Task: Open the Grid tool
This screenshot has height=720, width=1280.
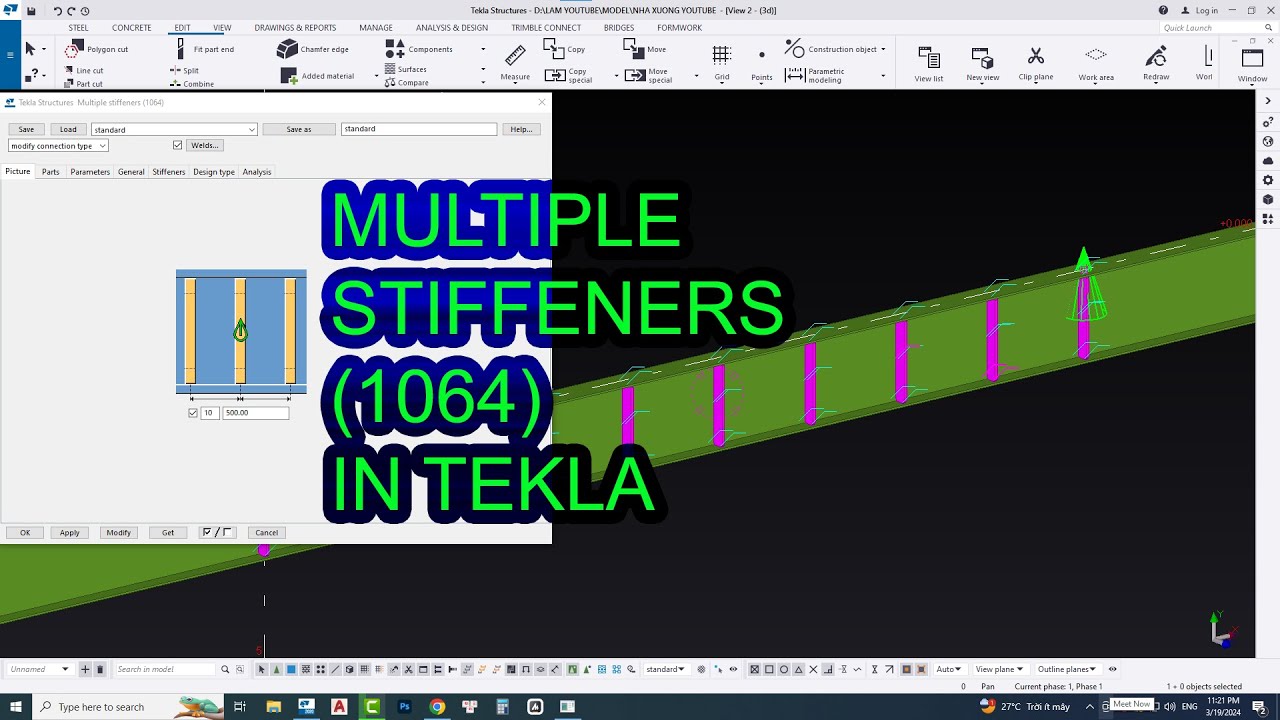Action: (x=722, y=62)
